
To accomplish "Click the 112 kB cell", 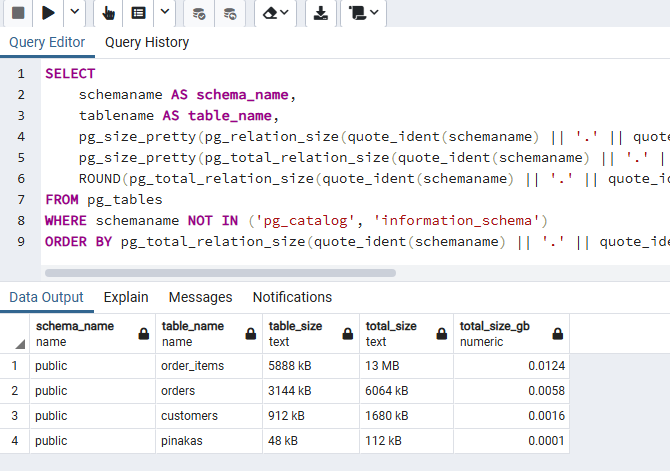I will [406, 441].
